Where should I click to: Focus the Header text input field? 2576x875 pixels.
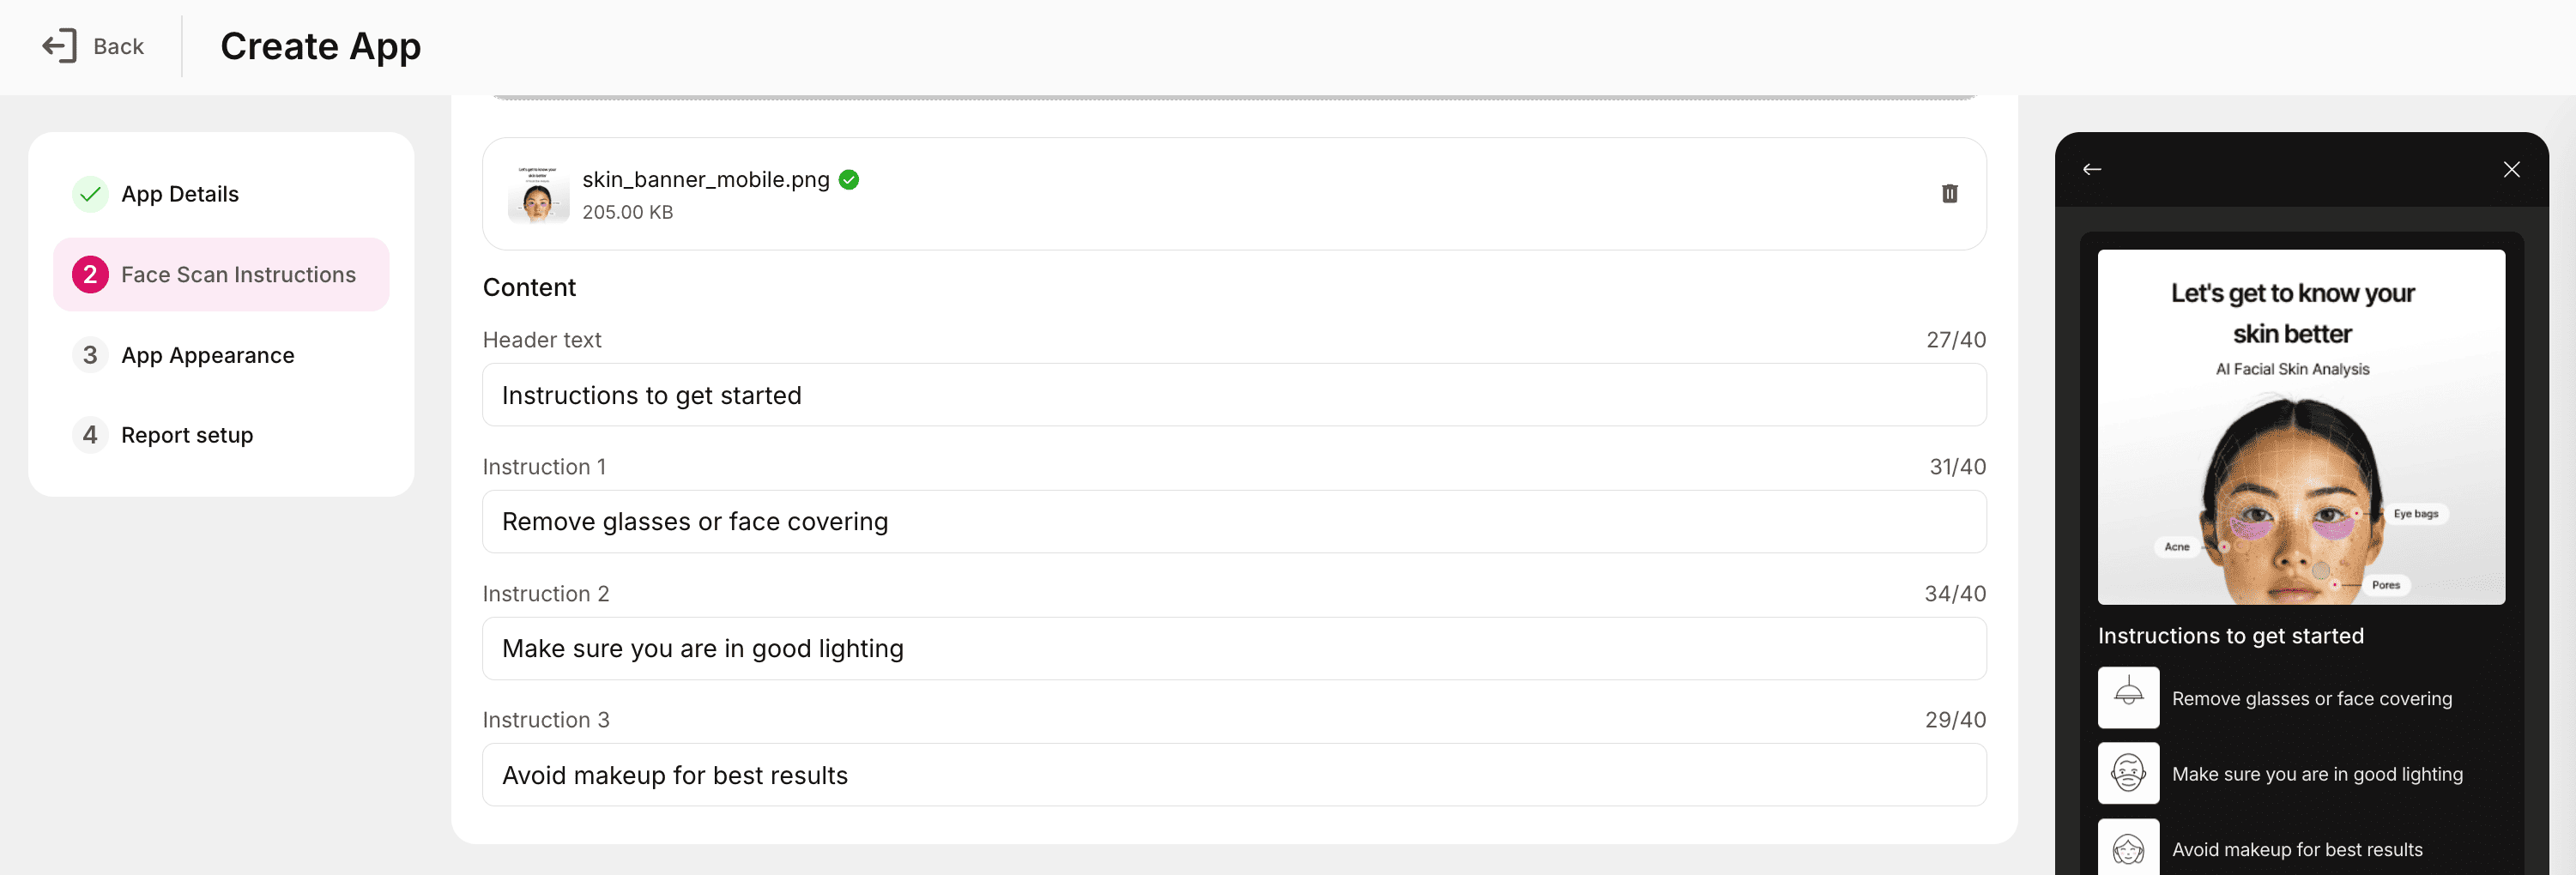pos(1233,395)
